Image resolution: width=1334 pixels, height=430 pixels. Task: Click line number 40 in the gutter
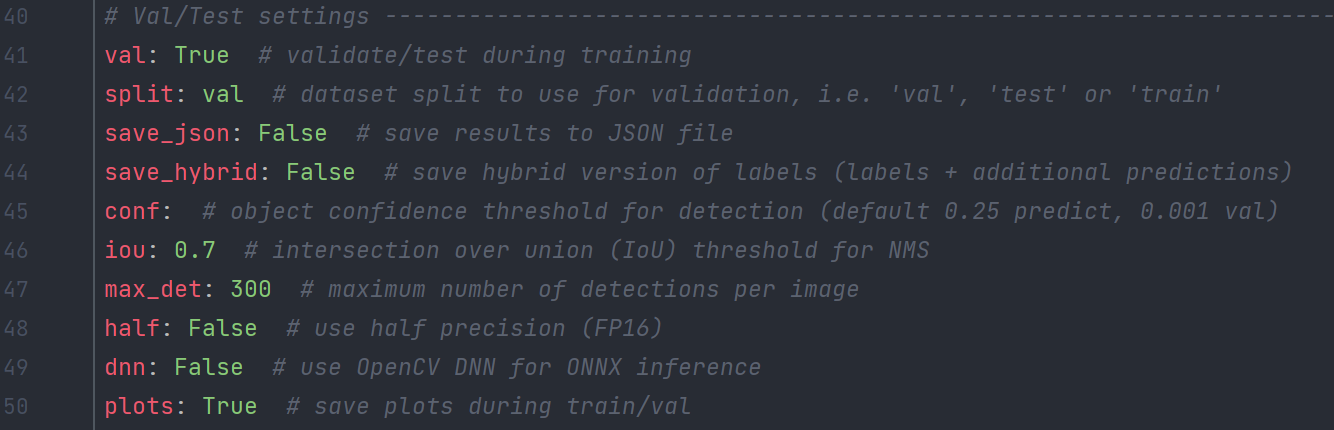tap(18, 17)
